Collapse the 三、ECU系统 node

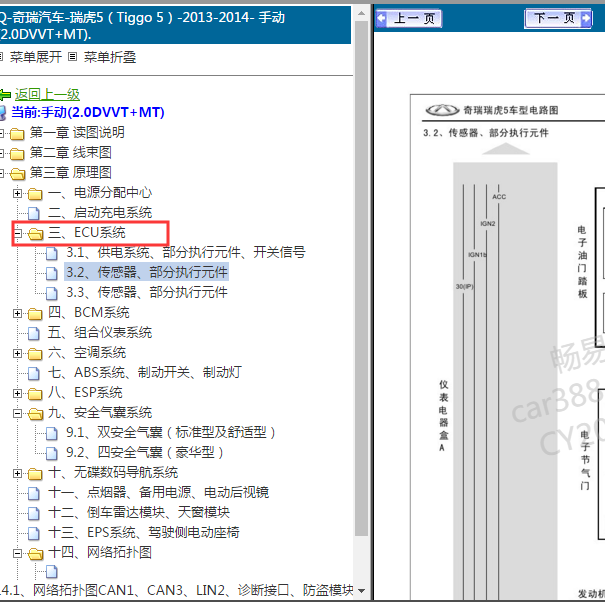click(17, 233)
